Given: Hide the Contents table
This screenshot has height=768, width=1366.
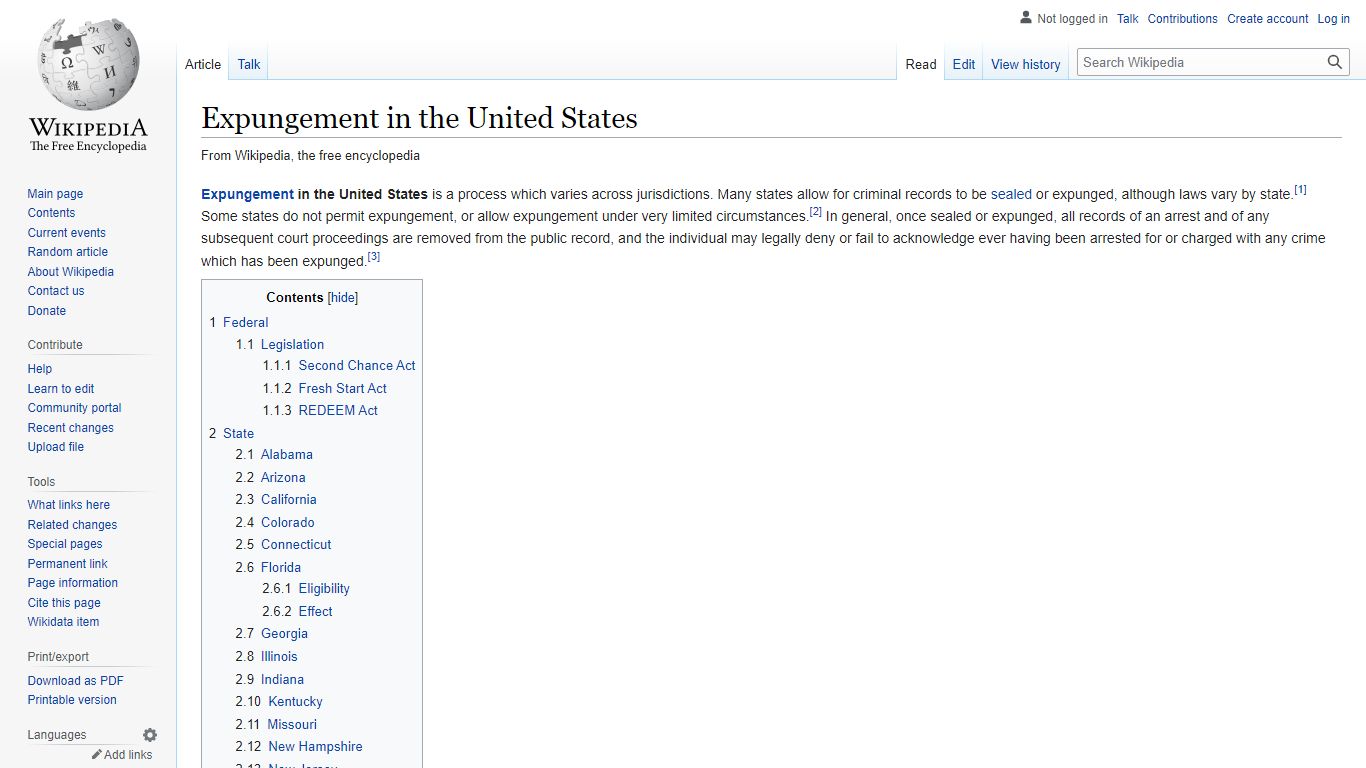Looking at the screenshot, I should (x=343, y=297).
